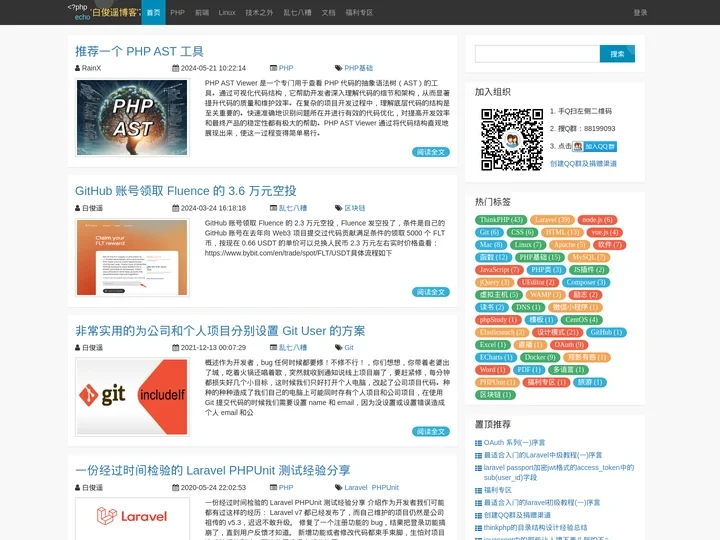Image resolution: width=720 pixels, height=540 pixels.
Task: Open article about Git User 设置方案
Action: point(220,331)
